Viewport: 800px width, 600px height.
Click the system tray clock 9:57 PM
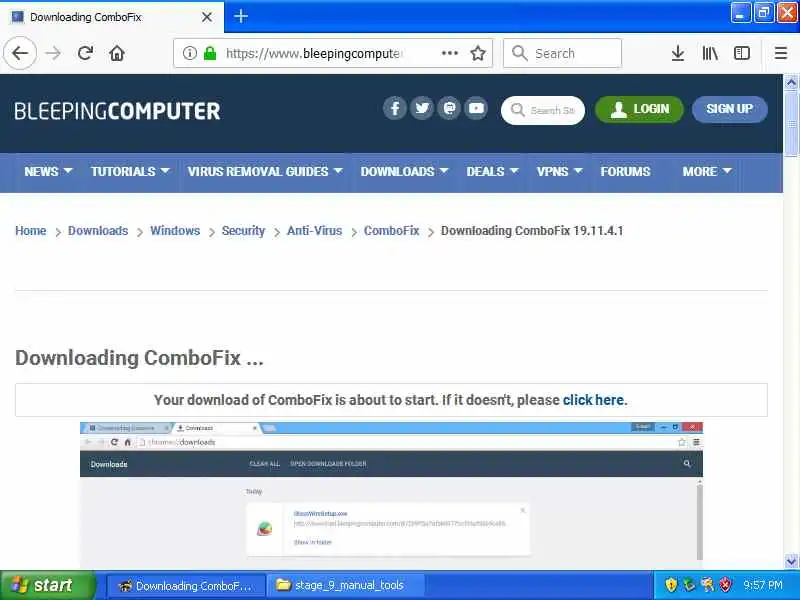pos(763,585)
